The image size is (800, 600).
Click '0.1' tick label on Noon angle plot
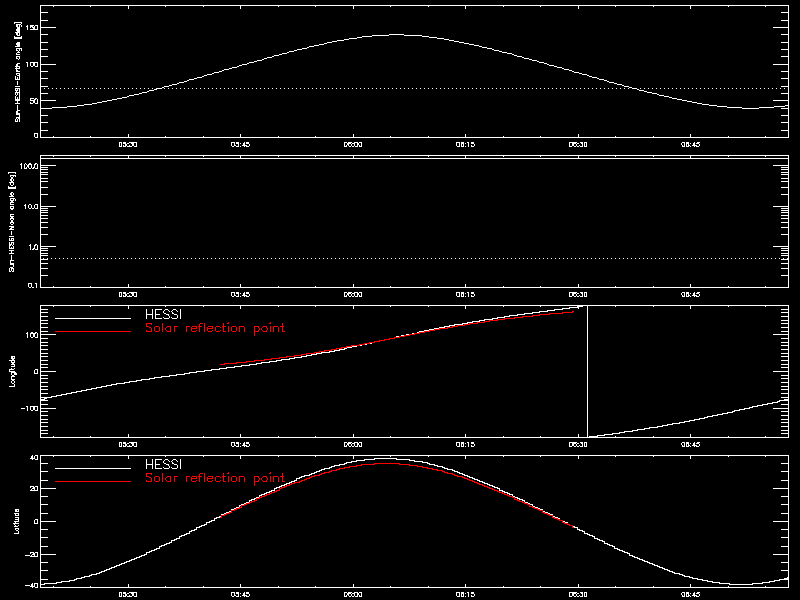click(32, 285)
